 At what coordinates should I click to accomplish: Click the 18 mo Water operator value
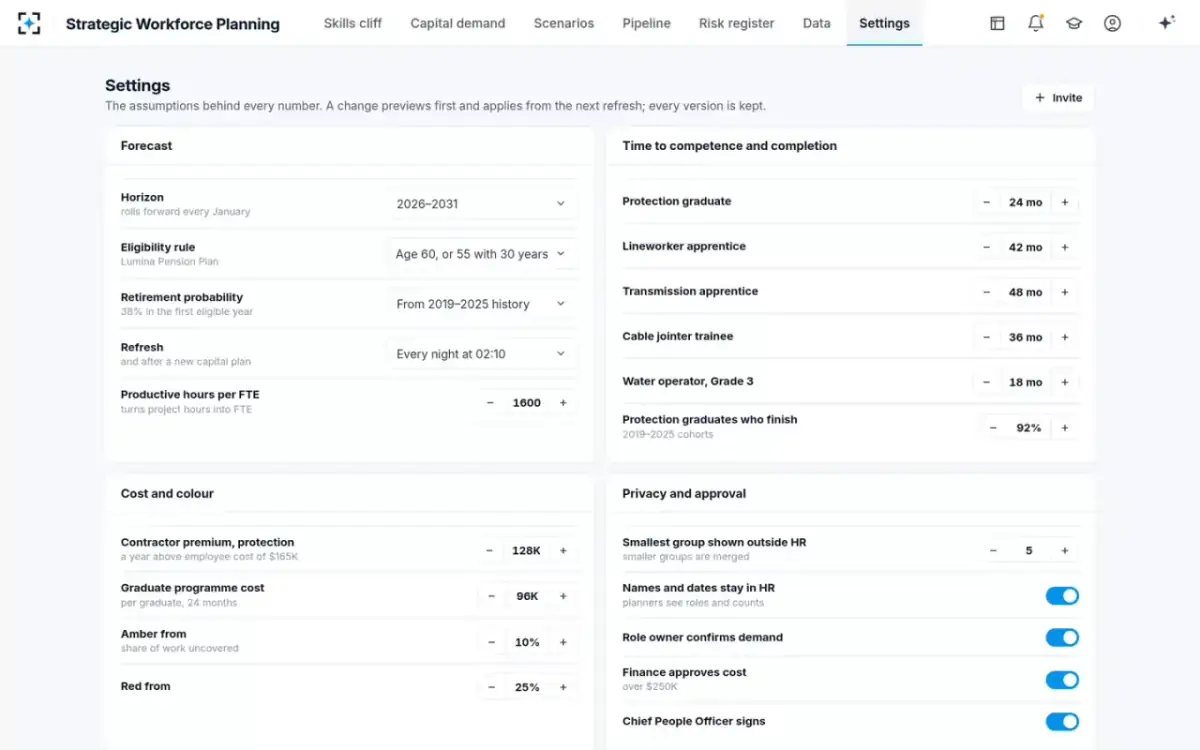1026,382
